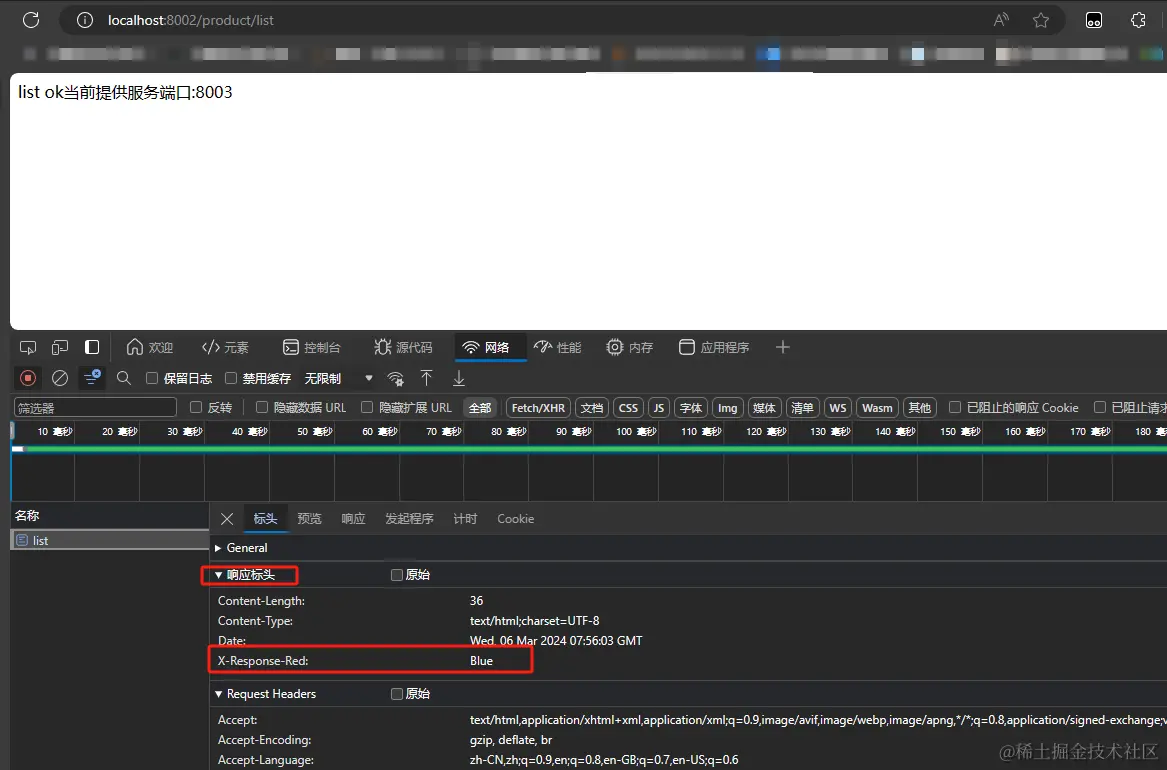Image resolution: width=1167 pixels, height=770 pixels.
Task: Toggle the network filter bar icon
Action: click(x=92, y=378)
